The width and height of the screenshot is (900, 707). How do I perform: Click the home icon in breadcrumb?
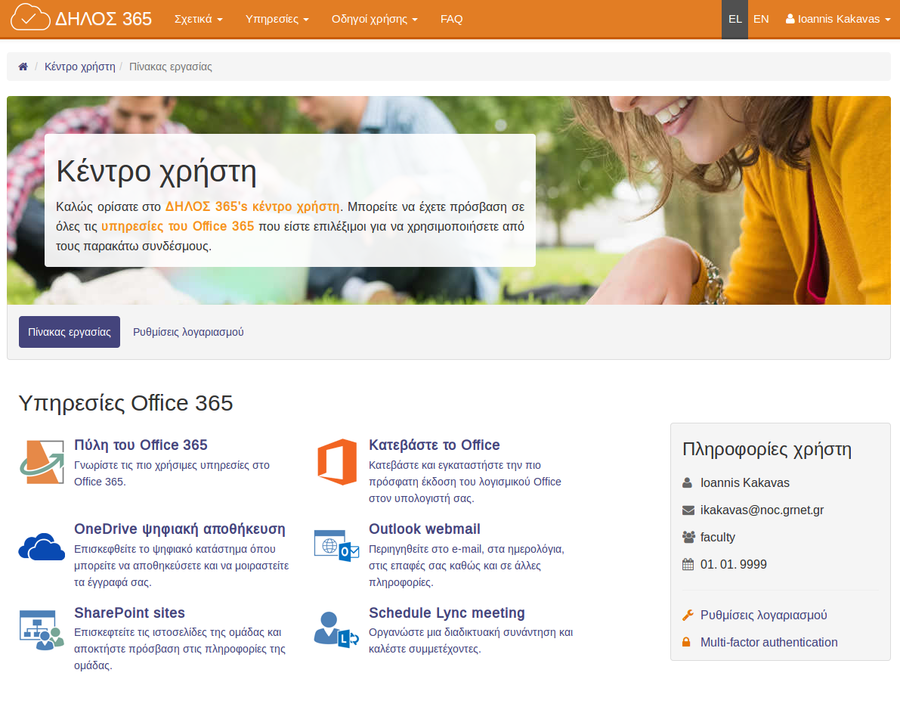(x=23, y=67)
